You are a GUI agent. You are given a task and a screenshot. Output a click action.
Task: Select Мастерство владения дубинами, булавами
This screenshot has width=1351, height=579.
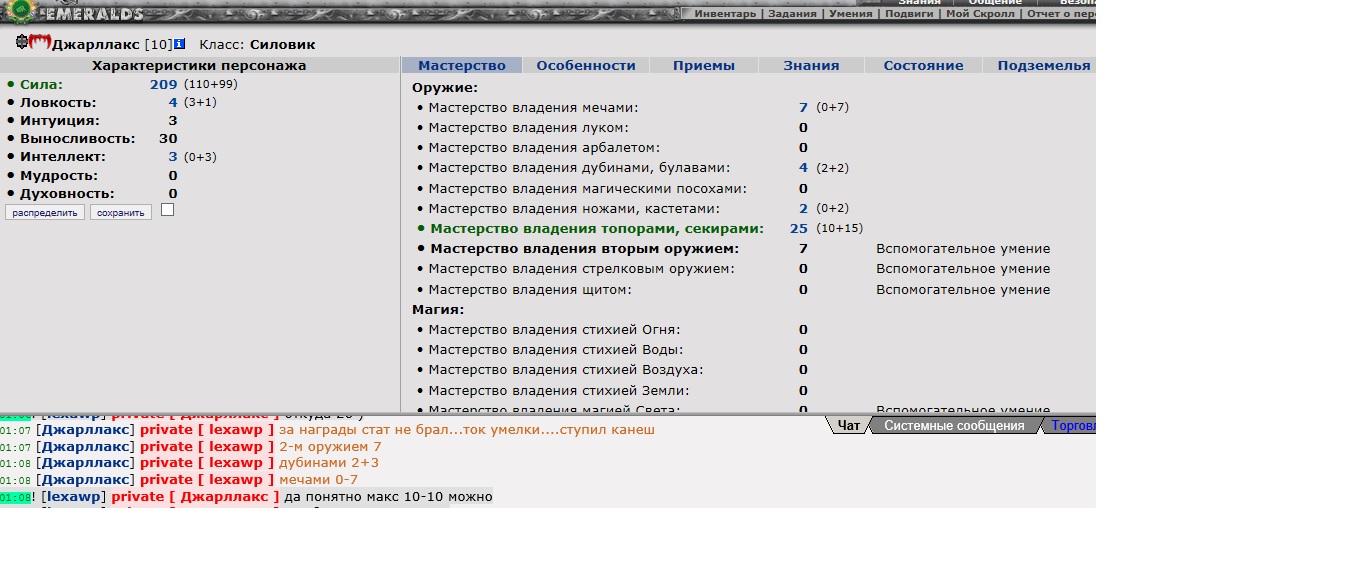(x=579, y=168)
